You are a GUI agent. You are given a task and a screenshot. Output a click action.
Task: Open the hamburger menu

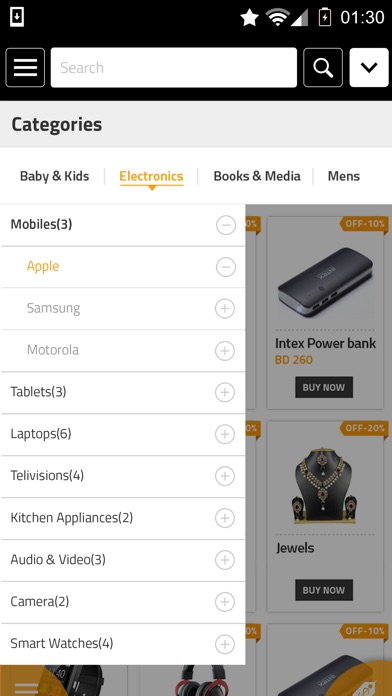25,67
